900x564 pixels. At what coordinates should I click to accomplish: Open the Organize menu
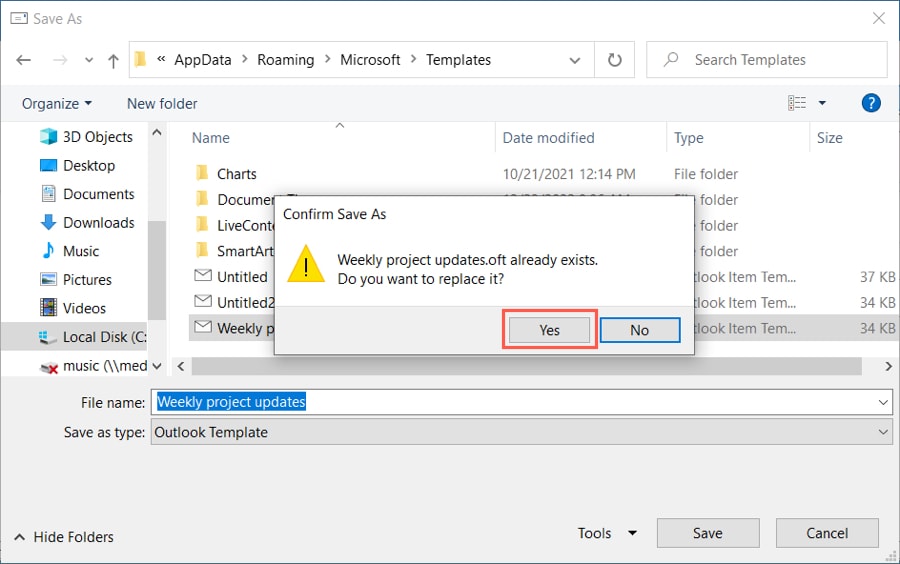click(x=56, y=104)
